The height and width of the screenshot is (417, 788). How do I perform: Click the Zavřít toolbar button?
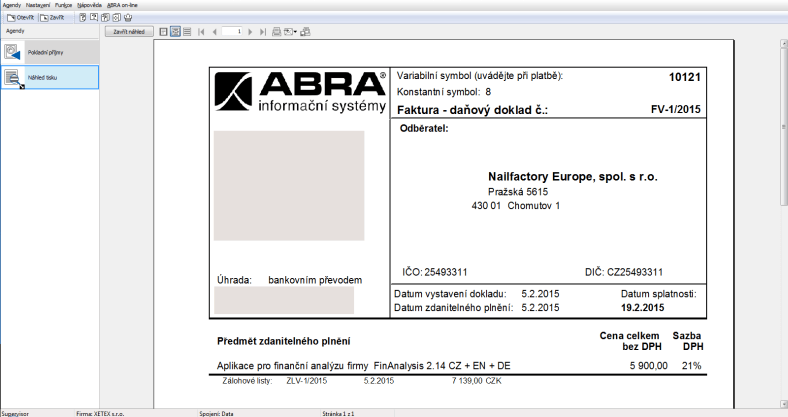52,18
